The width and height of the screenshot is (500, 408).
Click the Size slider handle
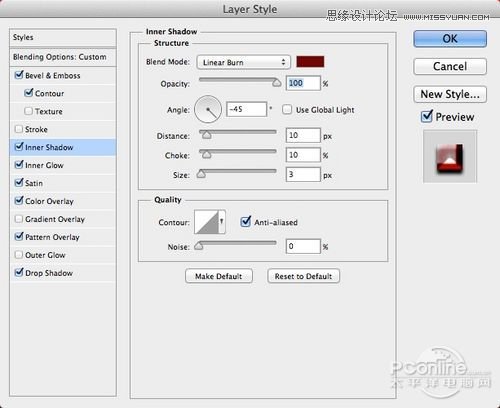(x=201, y=174)
